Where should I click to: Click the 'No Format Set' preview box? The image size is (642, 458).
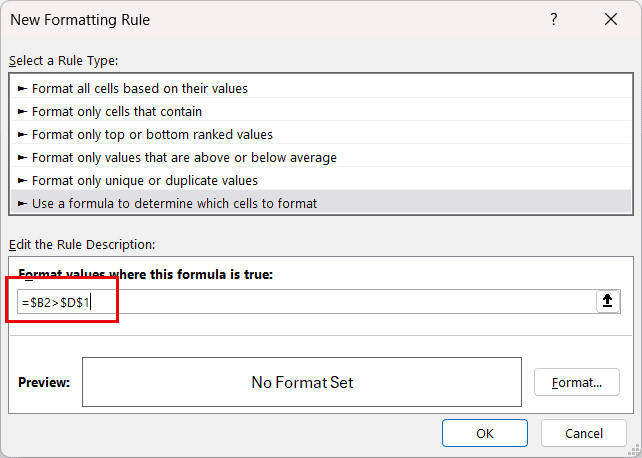coord(302,382)
